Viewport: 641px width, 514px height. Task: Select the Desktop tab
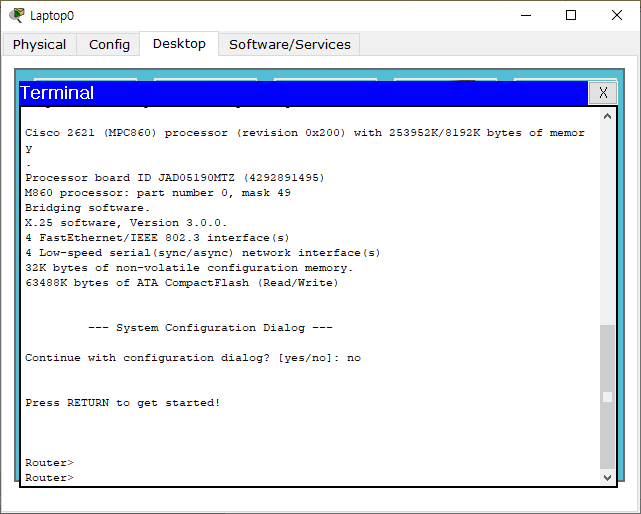tap(179, 43)
